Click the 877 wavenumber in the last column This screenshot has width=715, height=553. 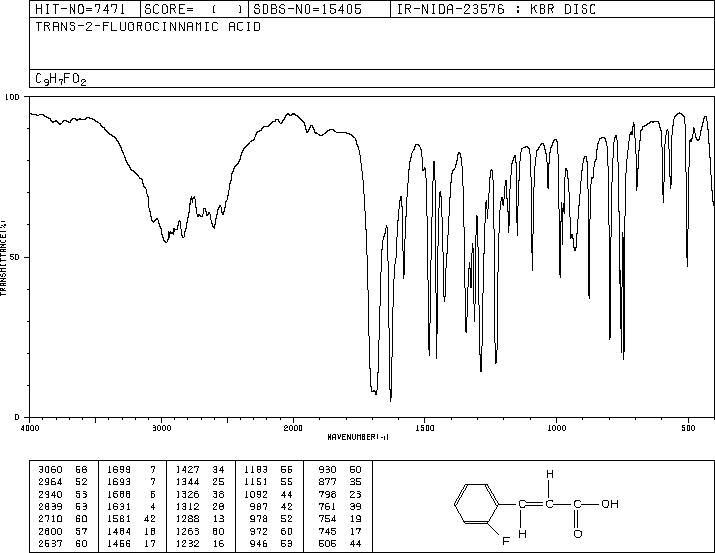click(327, 482)
